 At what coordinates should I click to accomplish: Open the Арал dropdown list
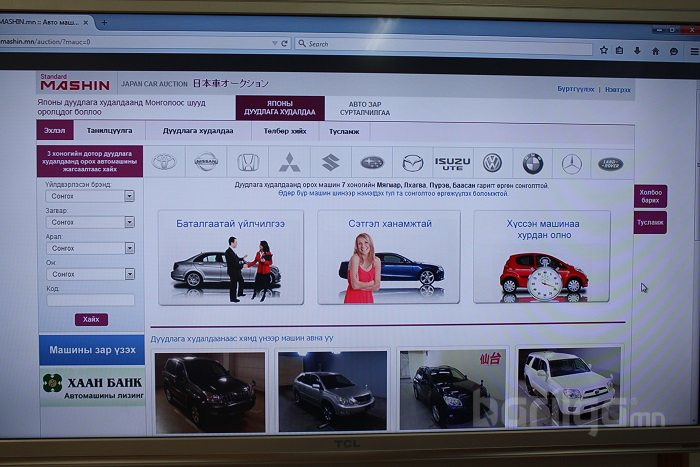[x=90, y=248]
